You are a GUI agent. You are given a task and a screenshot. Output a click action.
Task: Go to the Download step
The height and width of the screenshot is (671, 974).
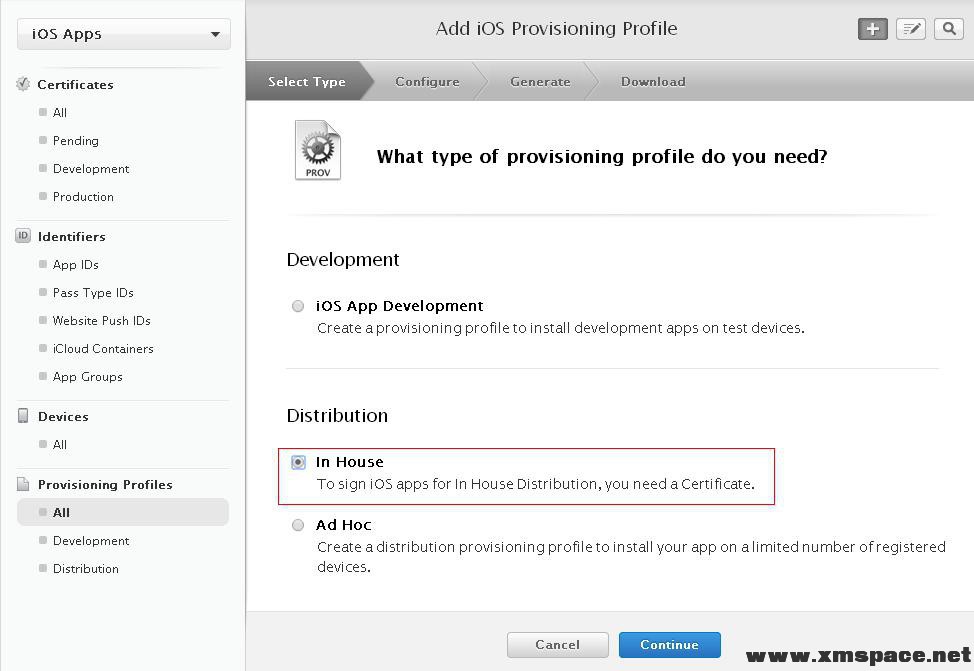tap(653, 81)
